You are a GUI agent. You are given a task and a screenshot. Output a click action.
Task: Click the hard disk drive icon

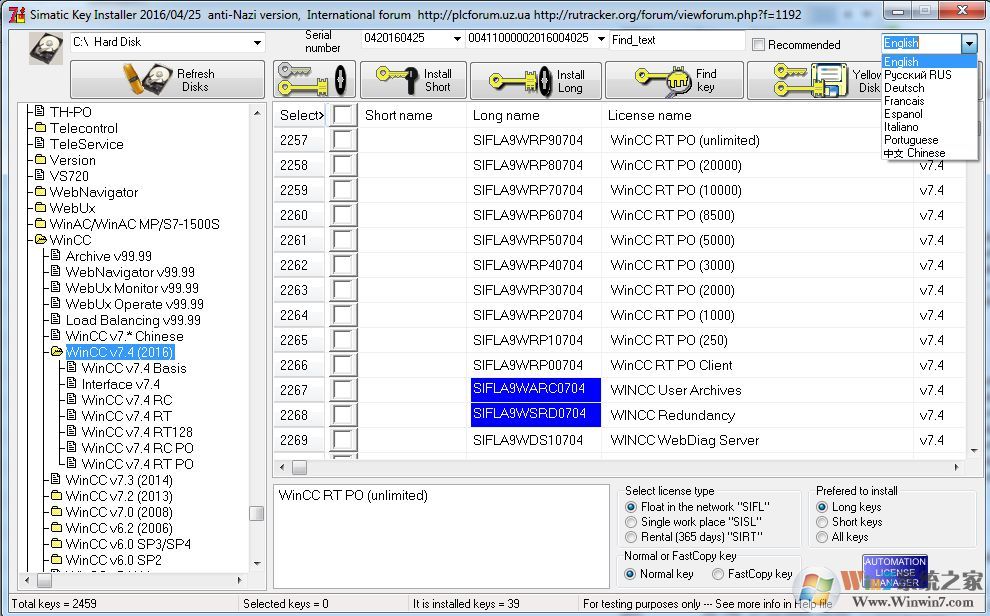45,47
